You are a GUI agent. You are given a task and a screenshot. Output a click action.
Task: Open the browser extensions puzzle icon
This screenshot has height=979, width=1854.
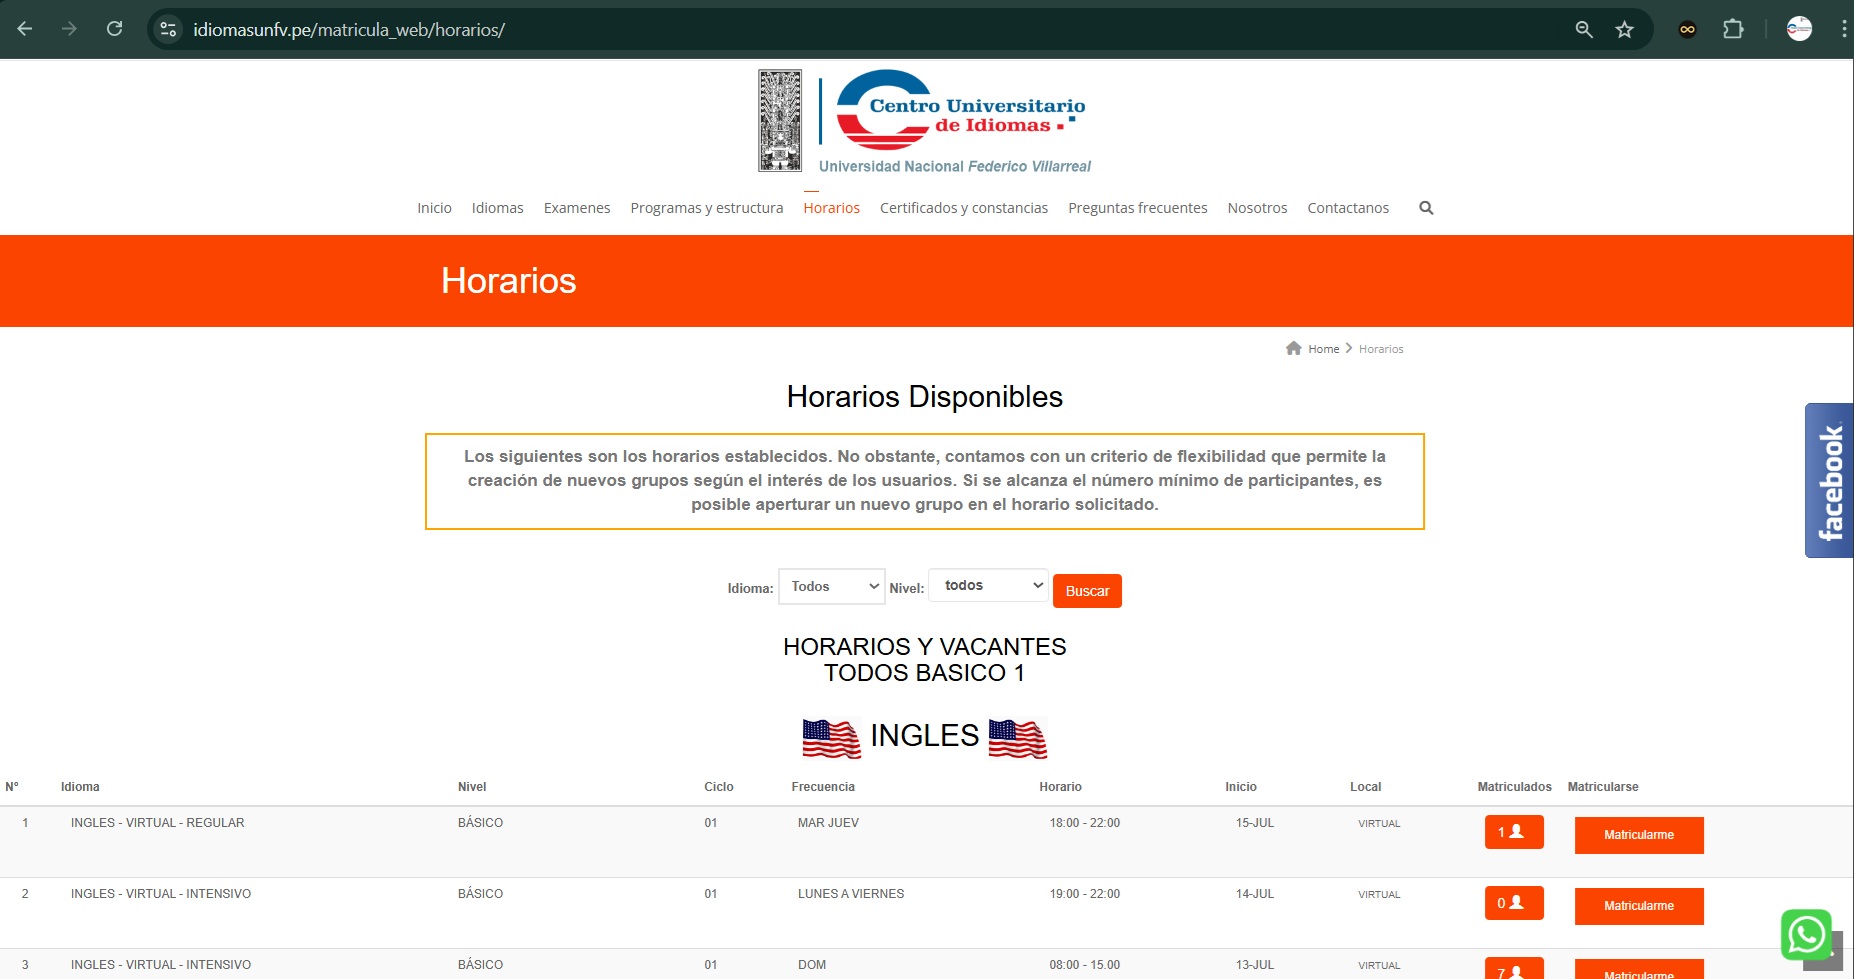(1733, 29)
